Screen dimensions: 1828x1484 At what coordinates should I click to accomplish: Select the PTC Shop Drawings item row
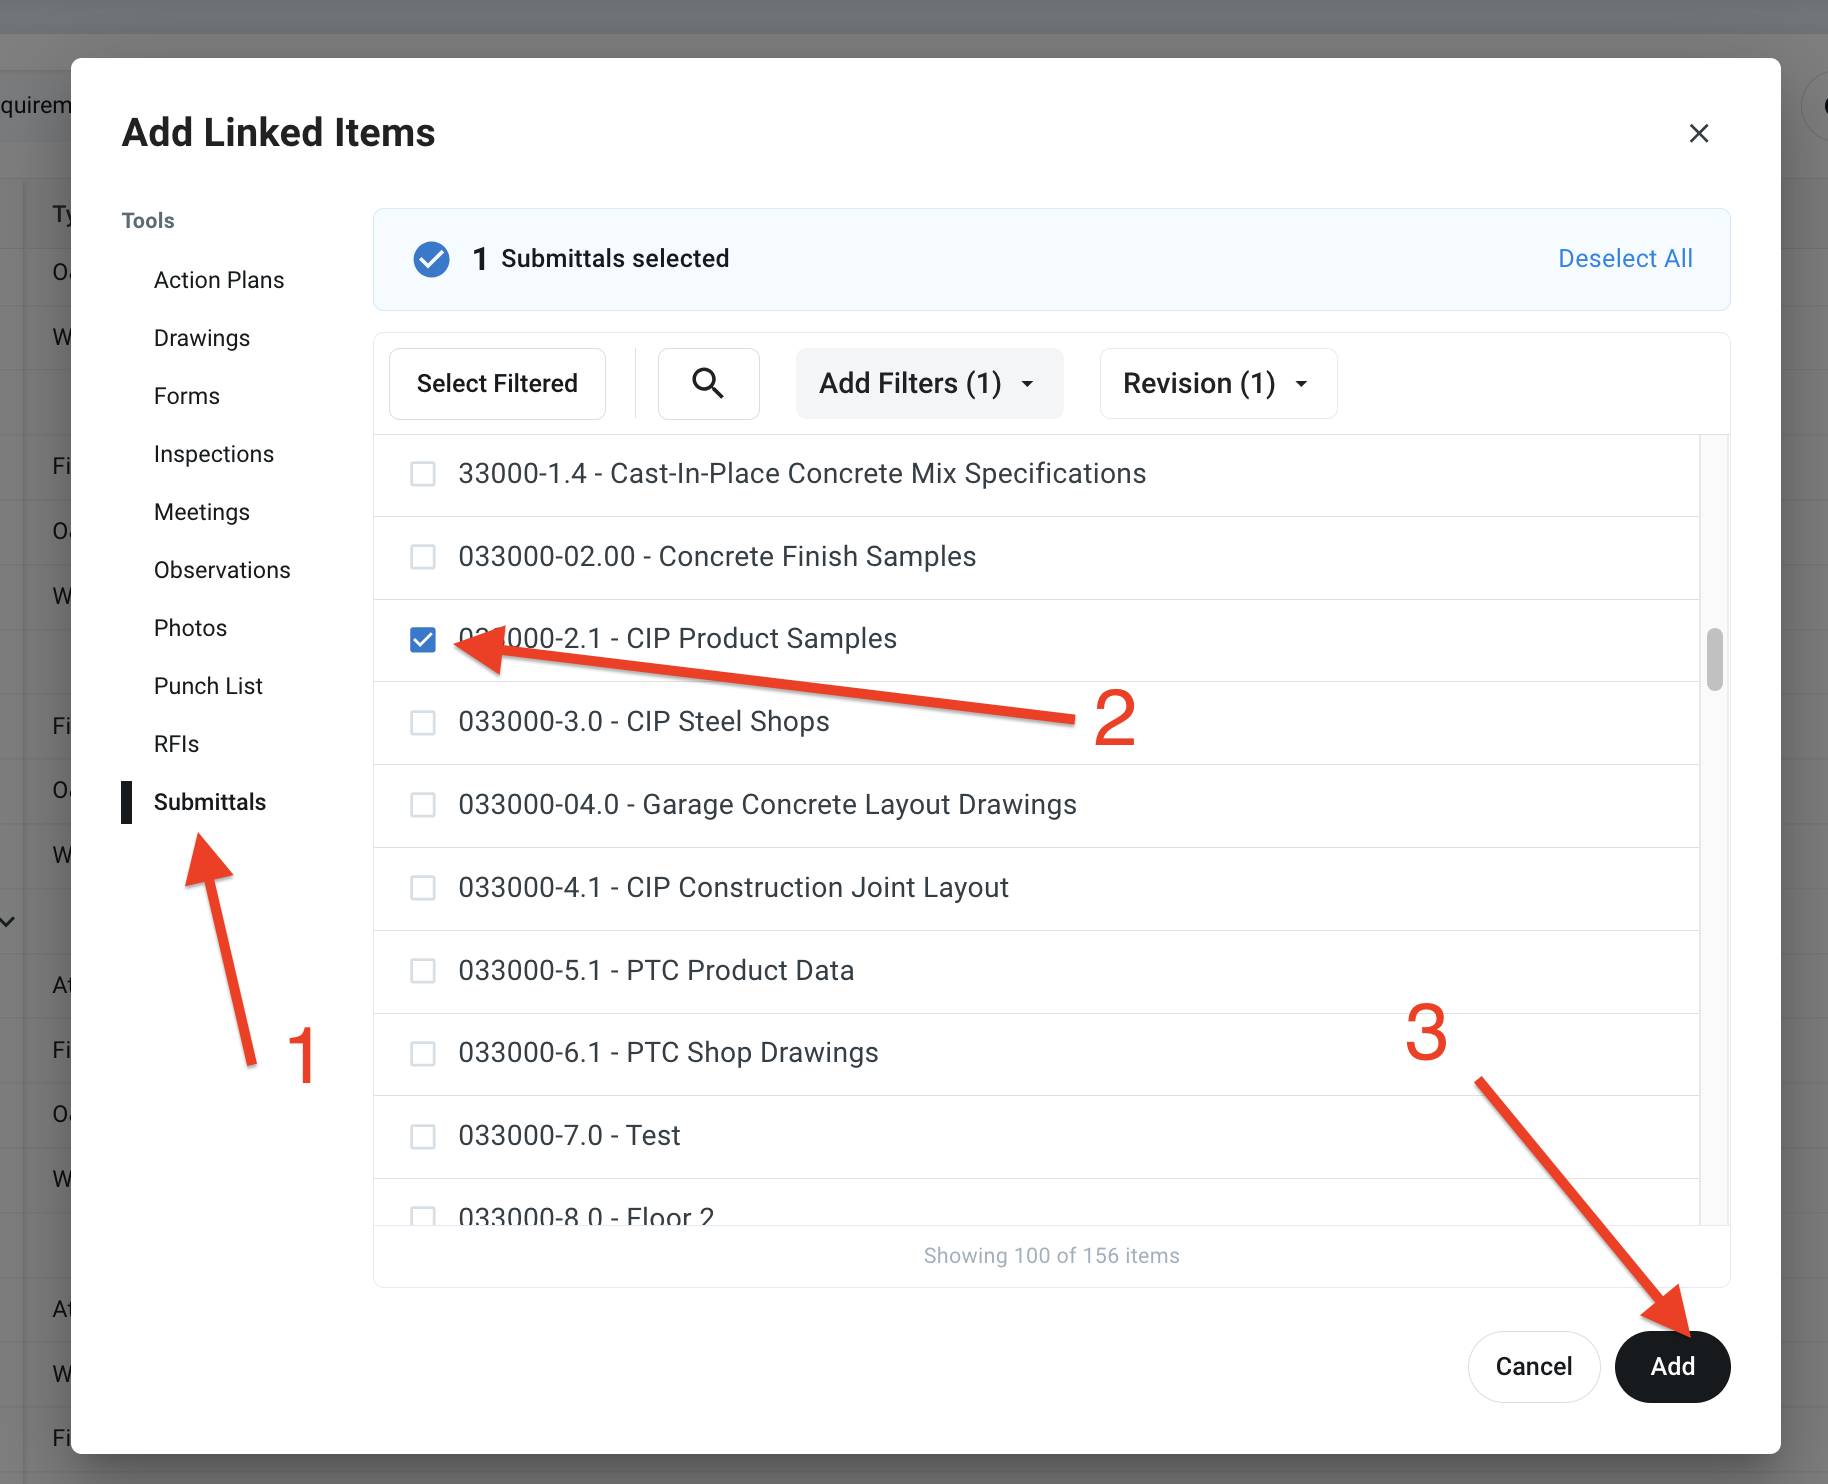coord(668,1053)
